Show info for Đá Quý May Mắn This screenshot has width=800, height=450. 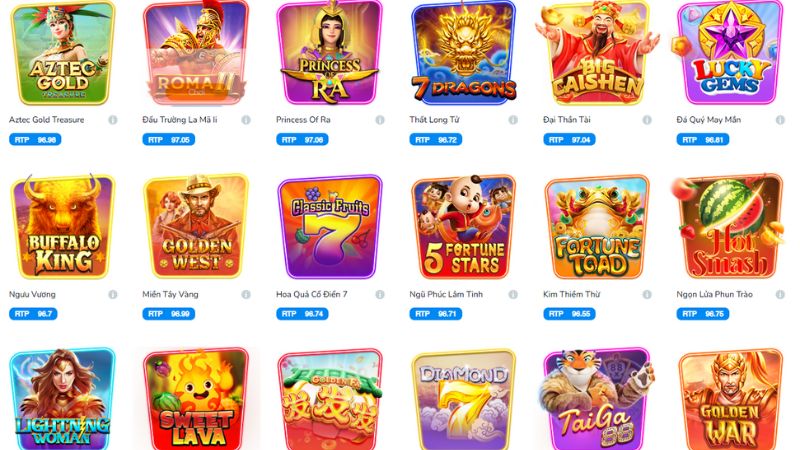click(780, 120)
